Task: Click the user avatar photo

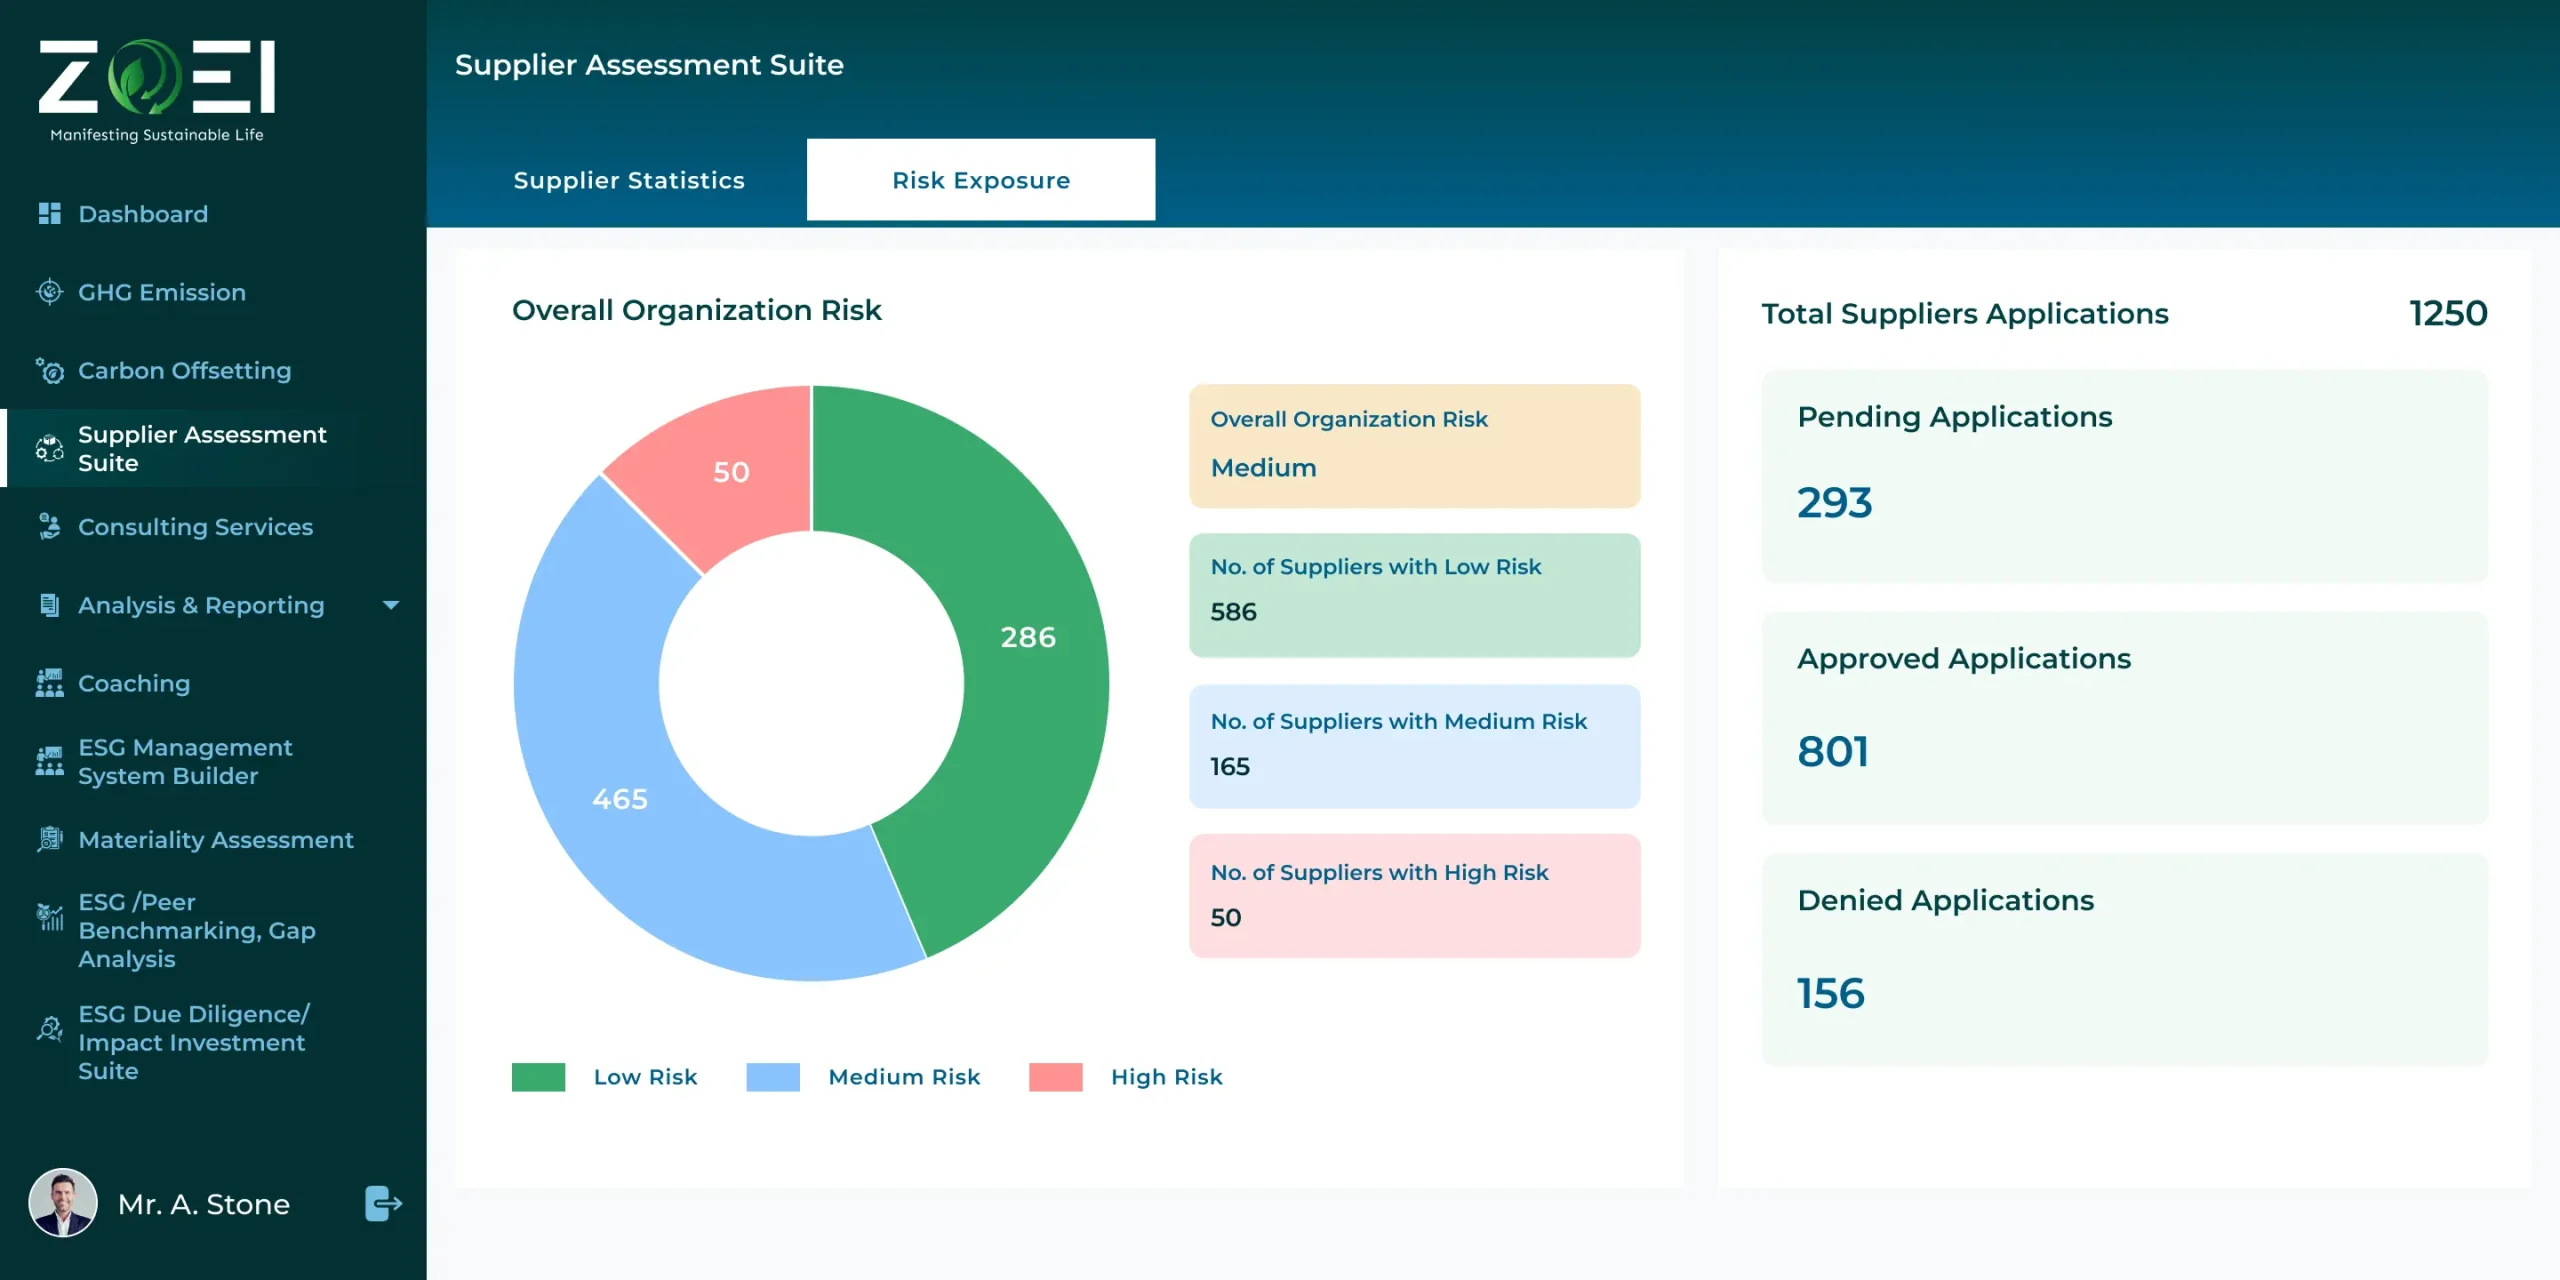Action: 63,1203
